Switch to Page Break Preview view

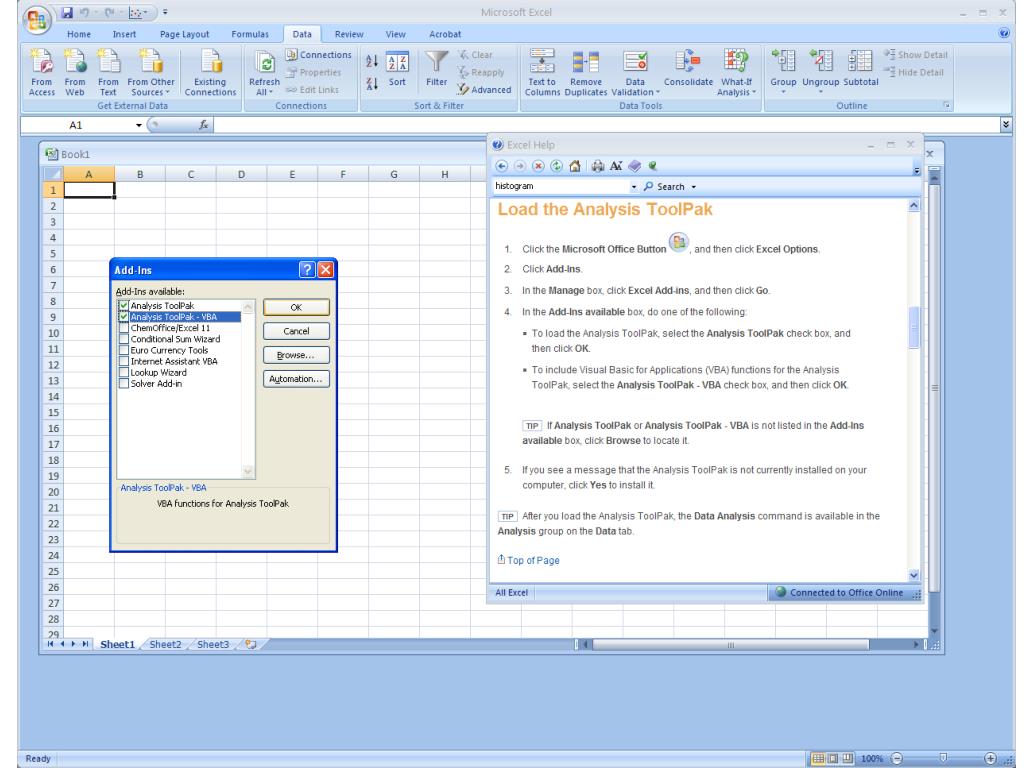coord(847,758)
